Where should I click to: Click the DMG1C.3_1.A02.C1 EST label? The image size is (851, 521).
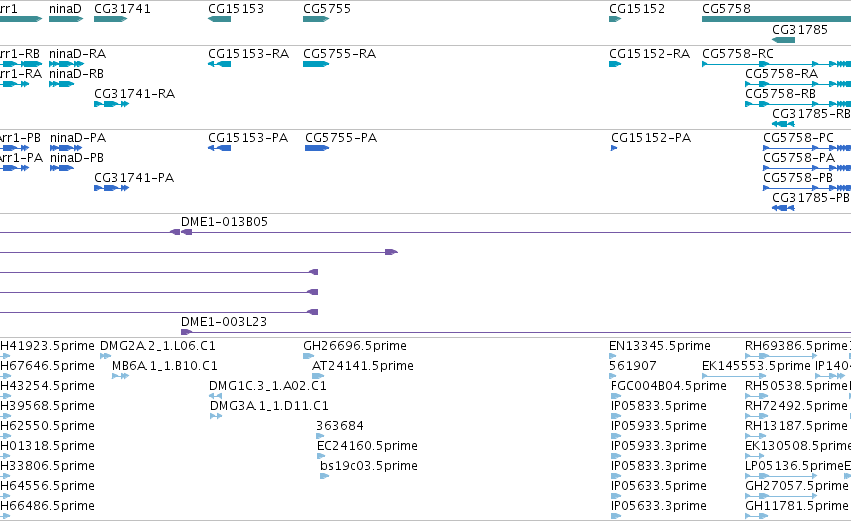click(x=268, y=386)
